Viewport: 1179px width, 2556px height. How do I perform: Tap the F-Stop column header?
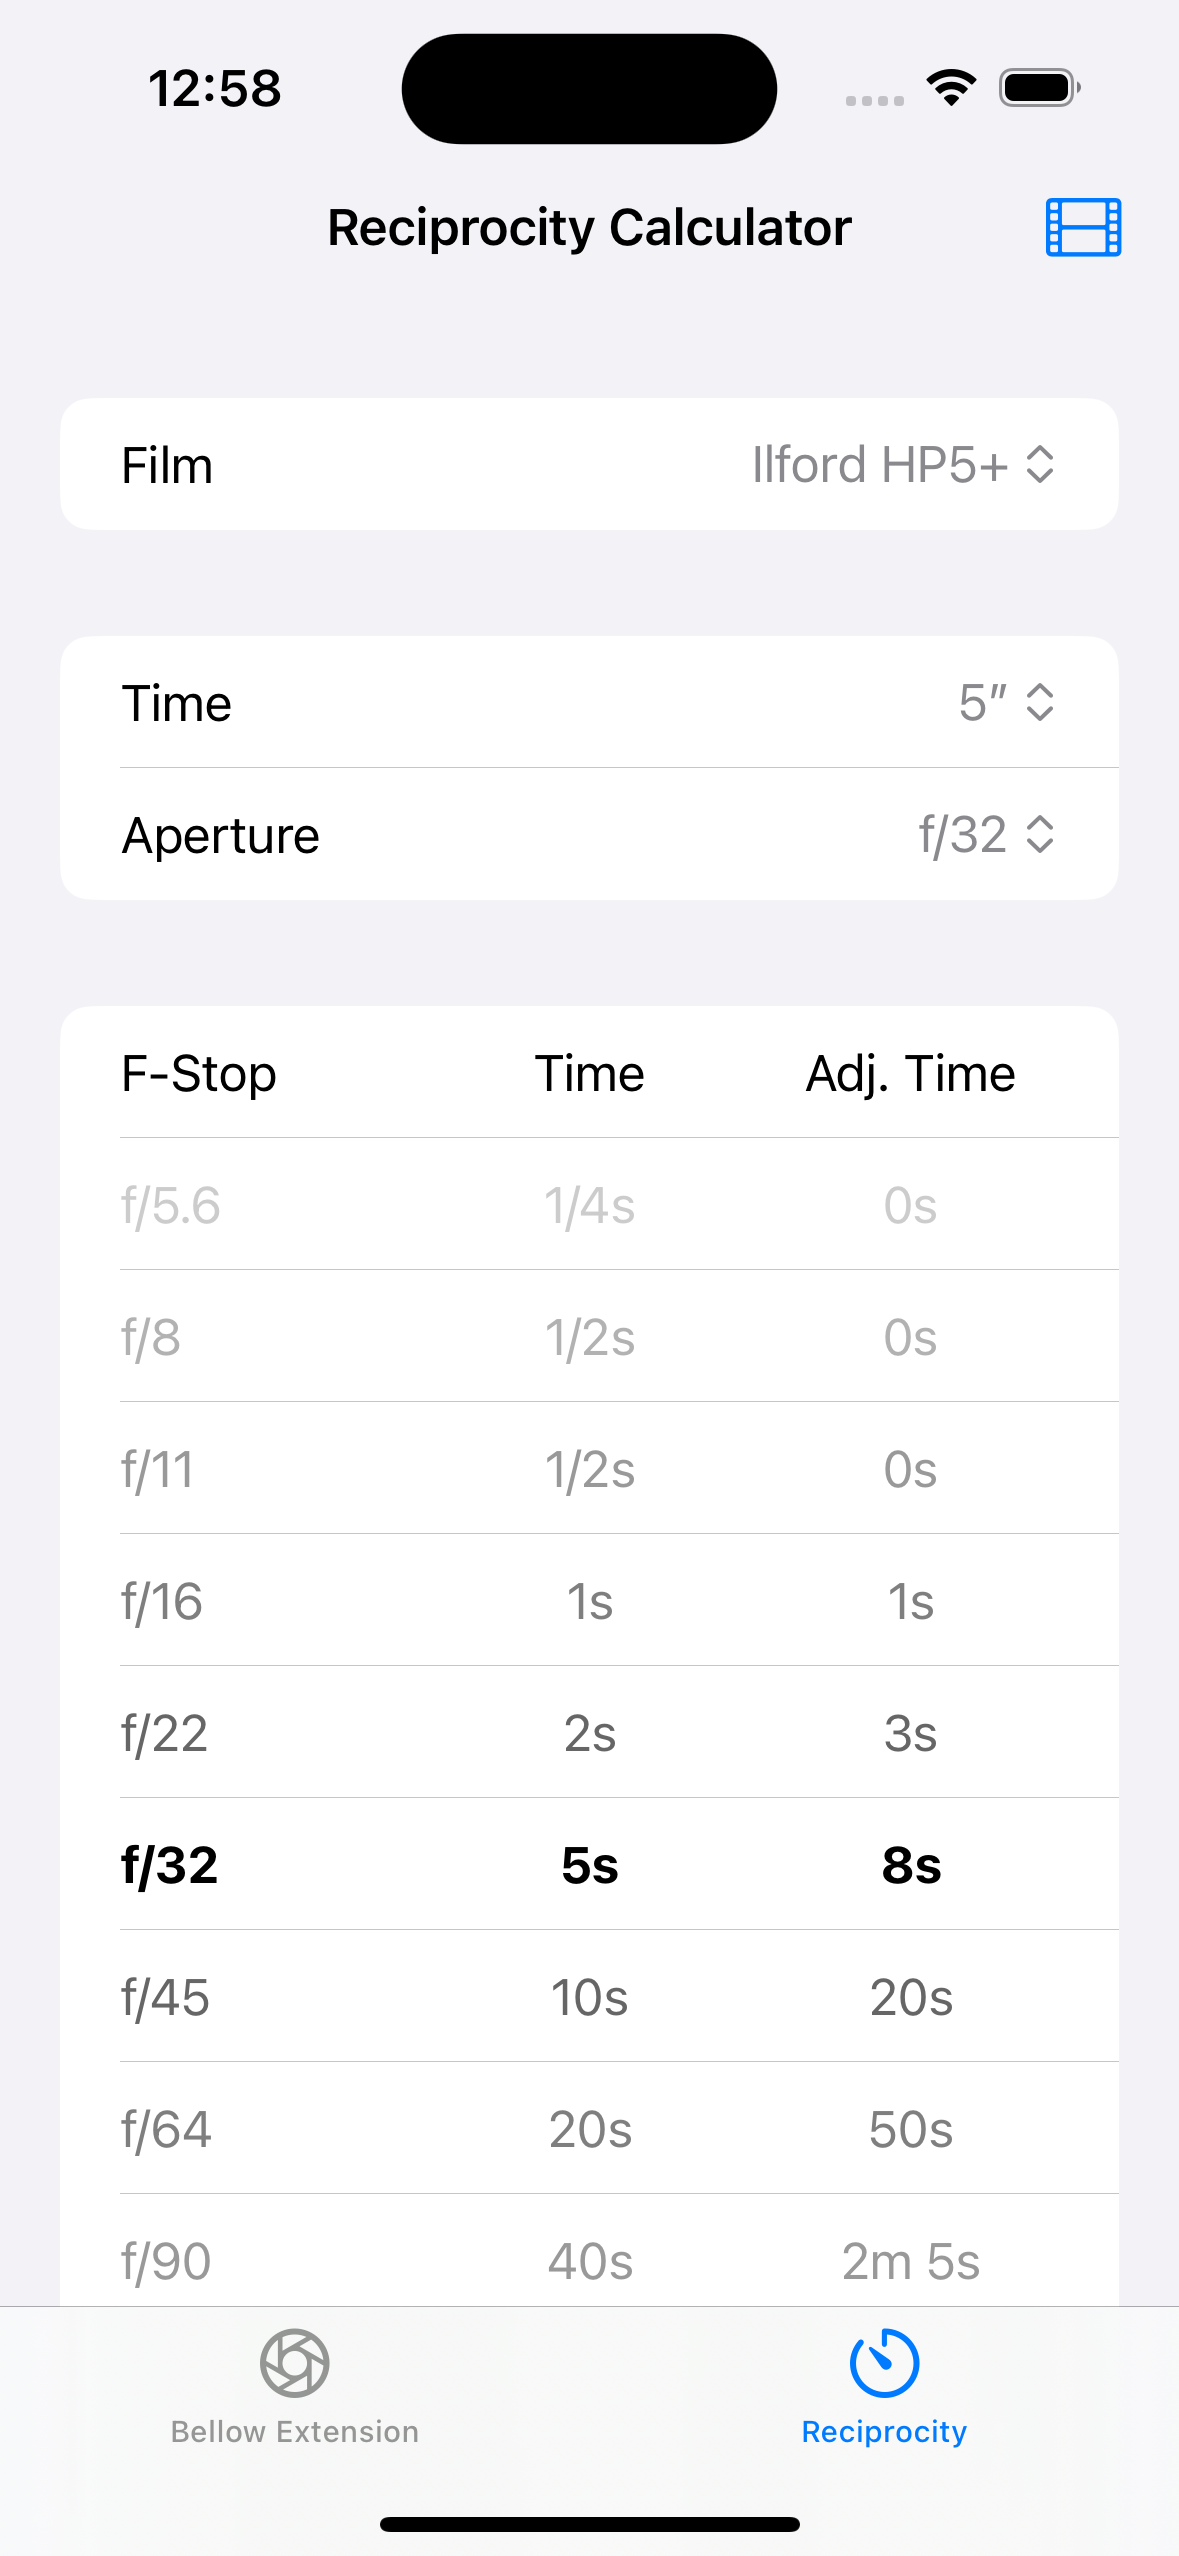[199, 1074]
